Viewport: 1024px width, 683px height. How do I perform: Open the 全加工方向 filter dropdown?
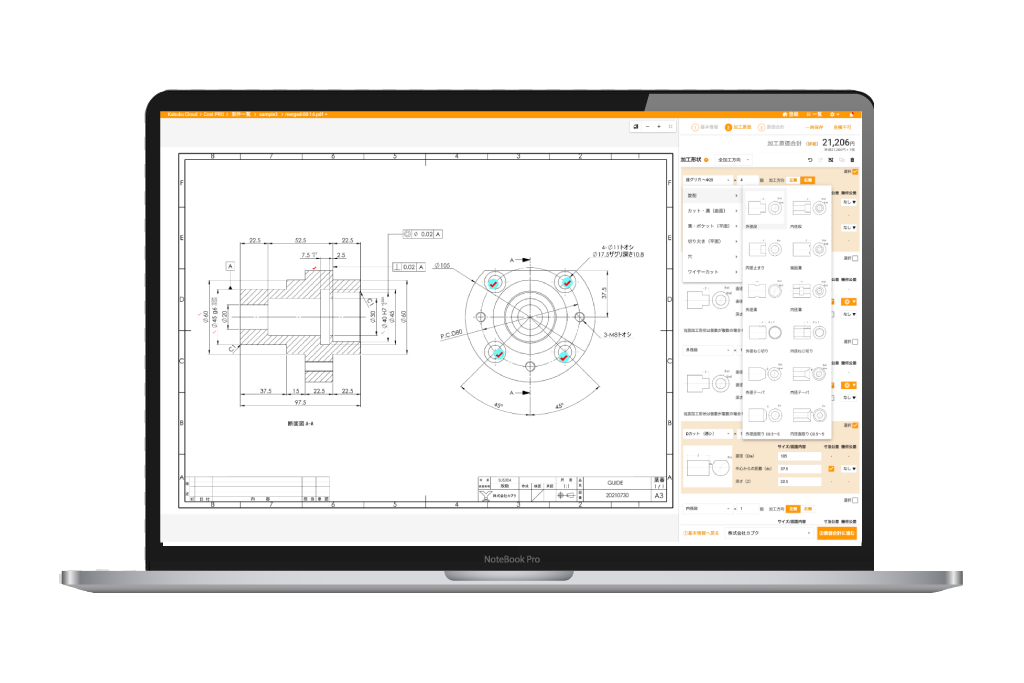[733, 160]
